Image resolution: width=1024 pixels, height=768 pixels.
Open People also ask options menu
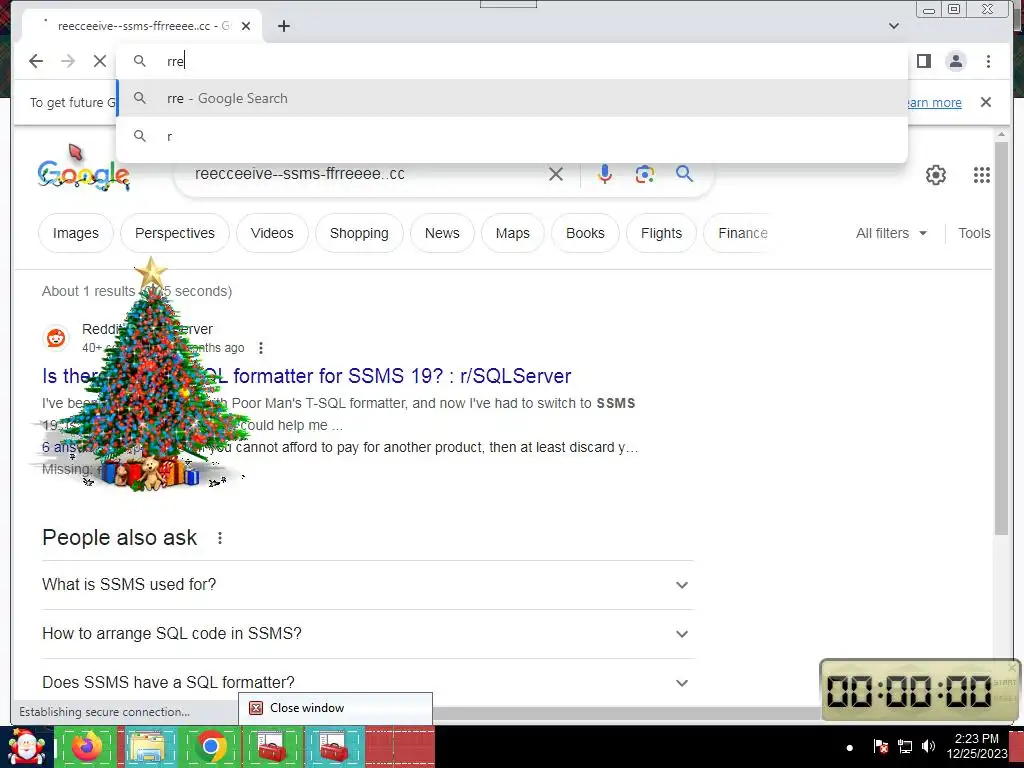pyautogui.click(x=220, y=537)
